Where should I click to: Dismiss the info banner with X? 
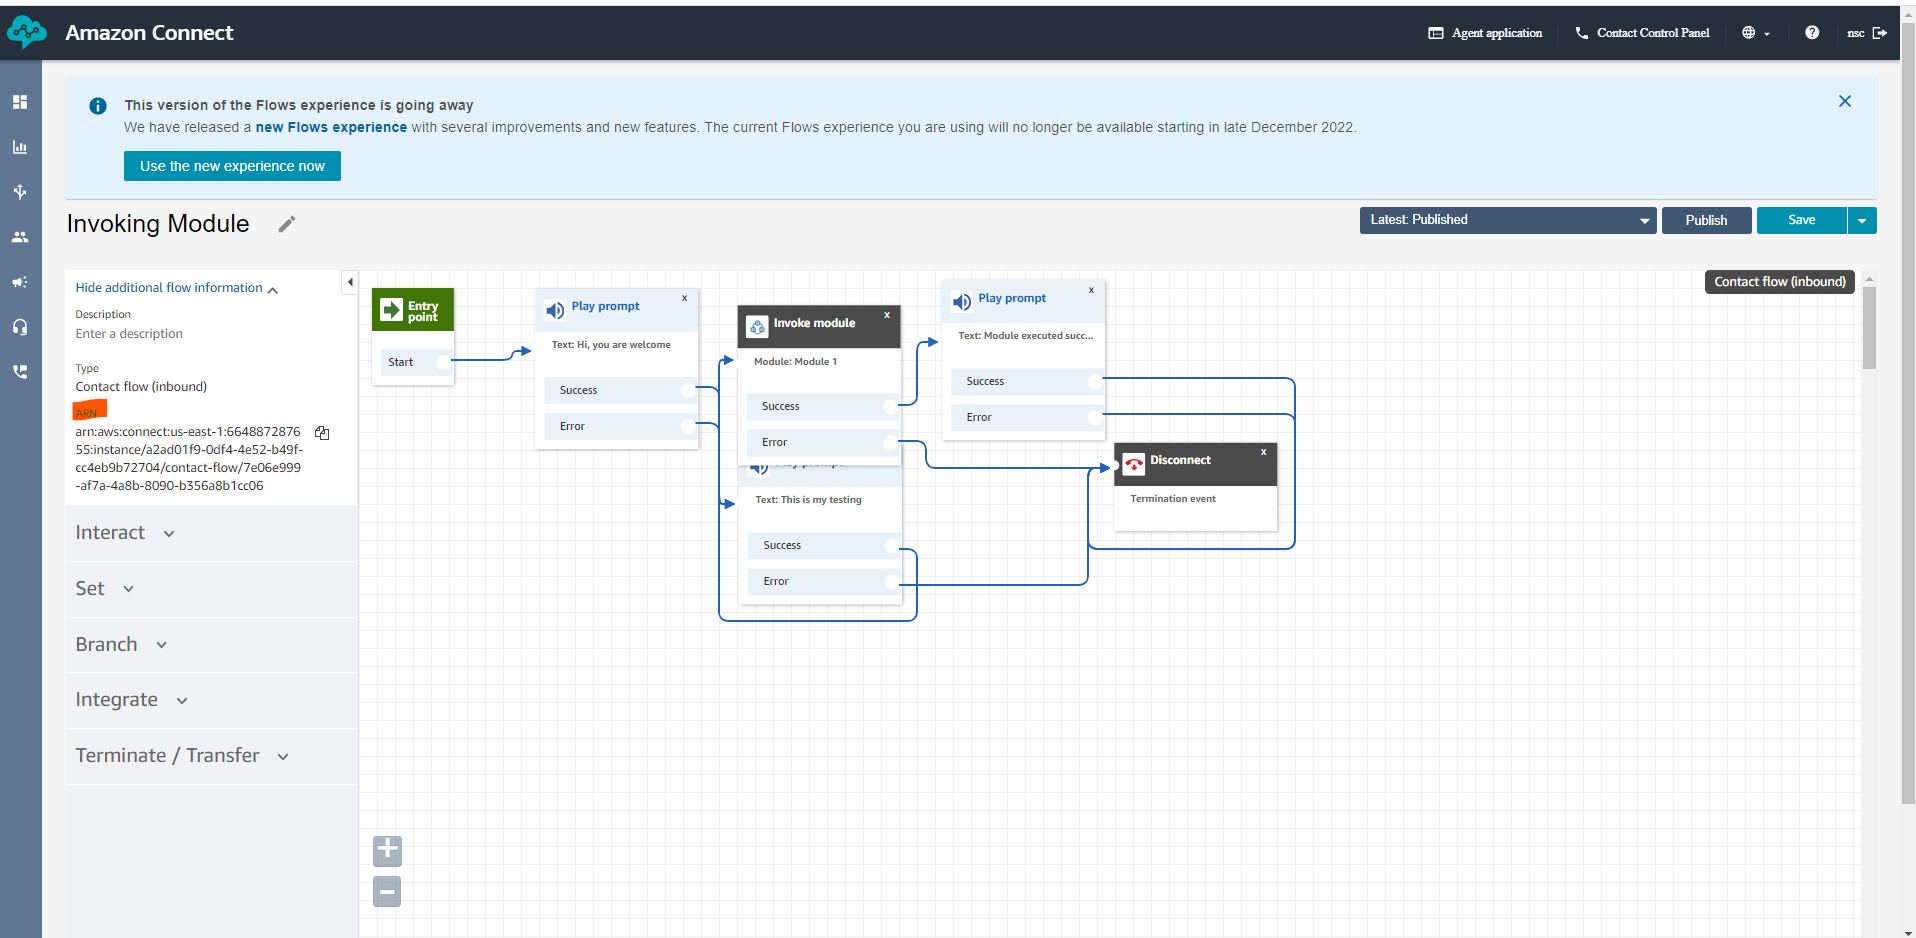pyautogui.click(x=1845, y=101)
